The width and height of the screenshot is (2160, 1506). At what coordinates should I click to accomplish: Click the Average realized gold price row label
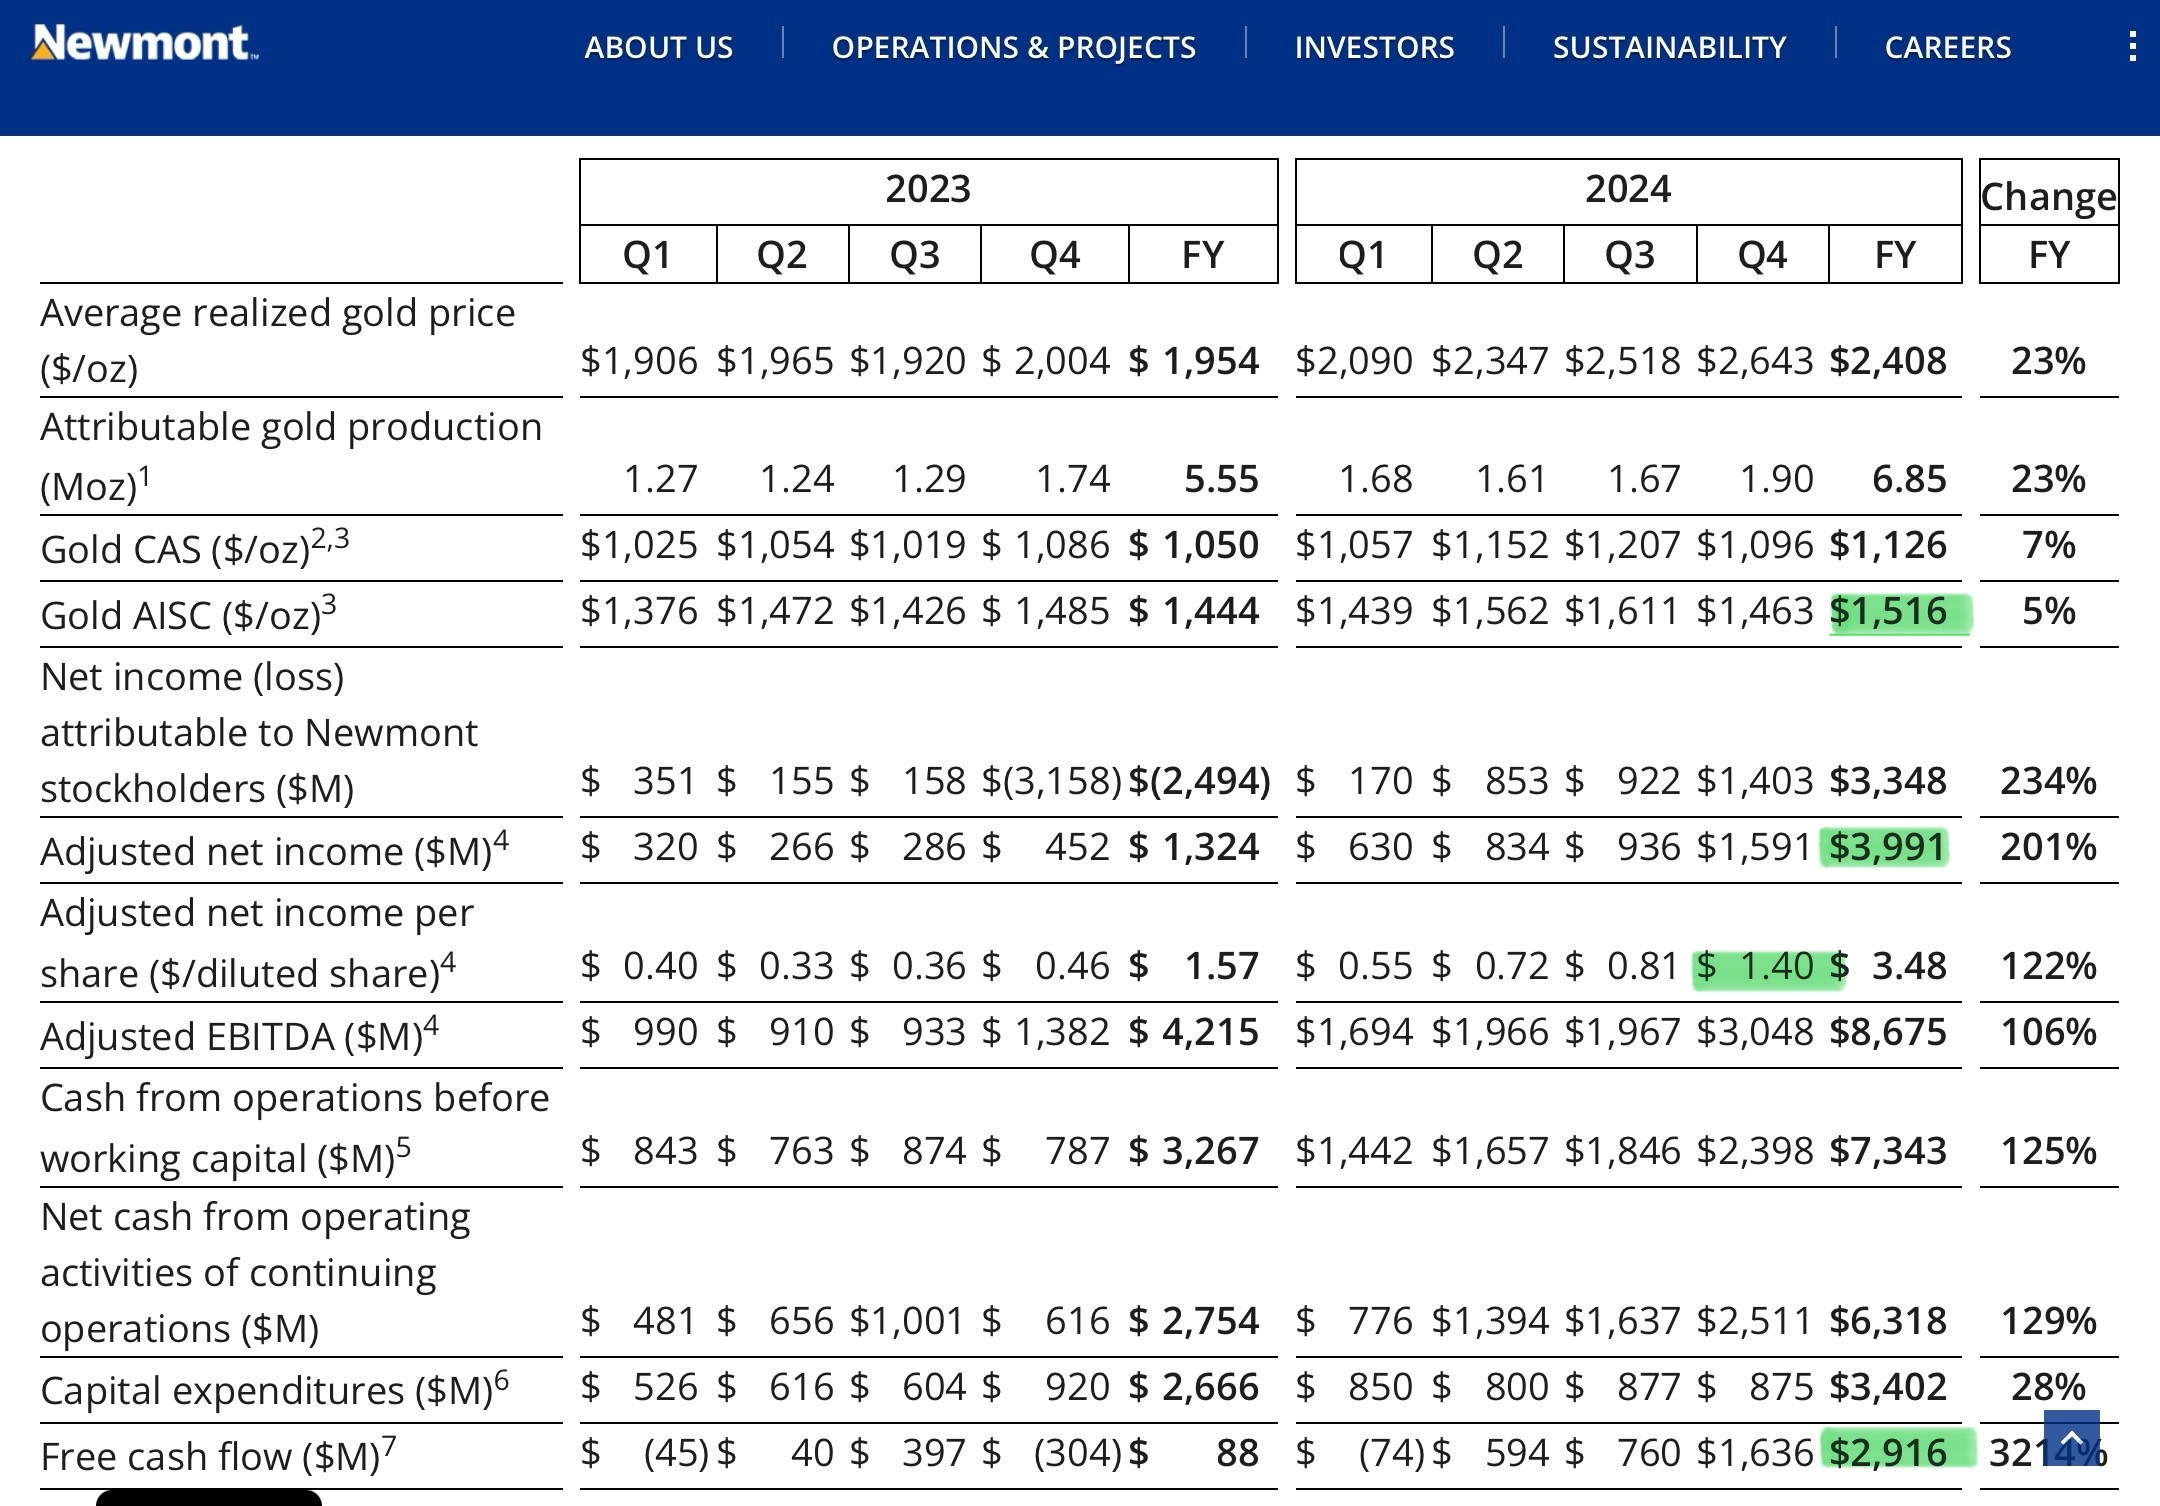pos(278,340)
